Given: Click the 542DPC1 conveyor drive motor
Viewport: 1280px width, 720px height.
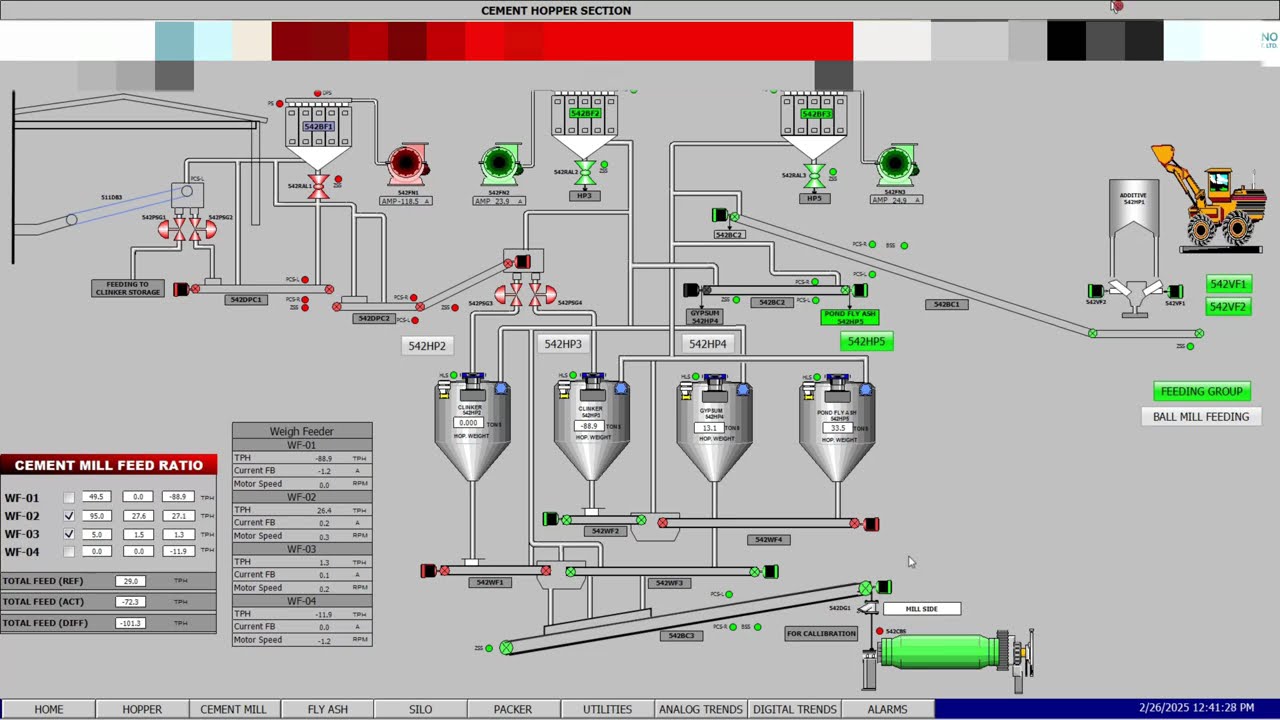Looking at the screenshot, I should point(181,289).
